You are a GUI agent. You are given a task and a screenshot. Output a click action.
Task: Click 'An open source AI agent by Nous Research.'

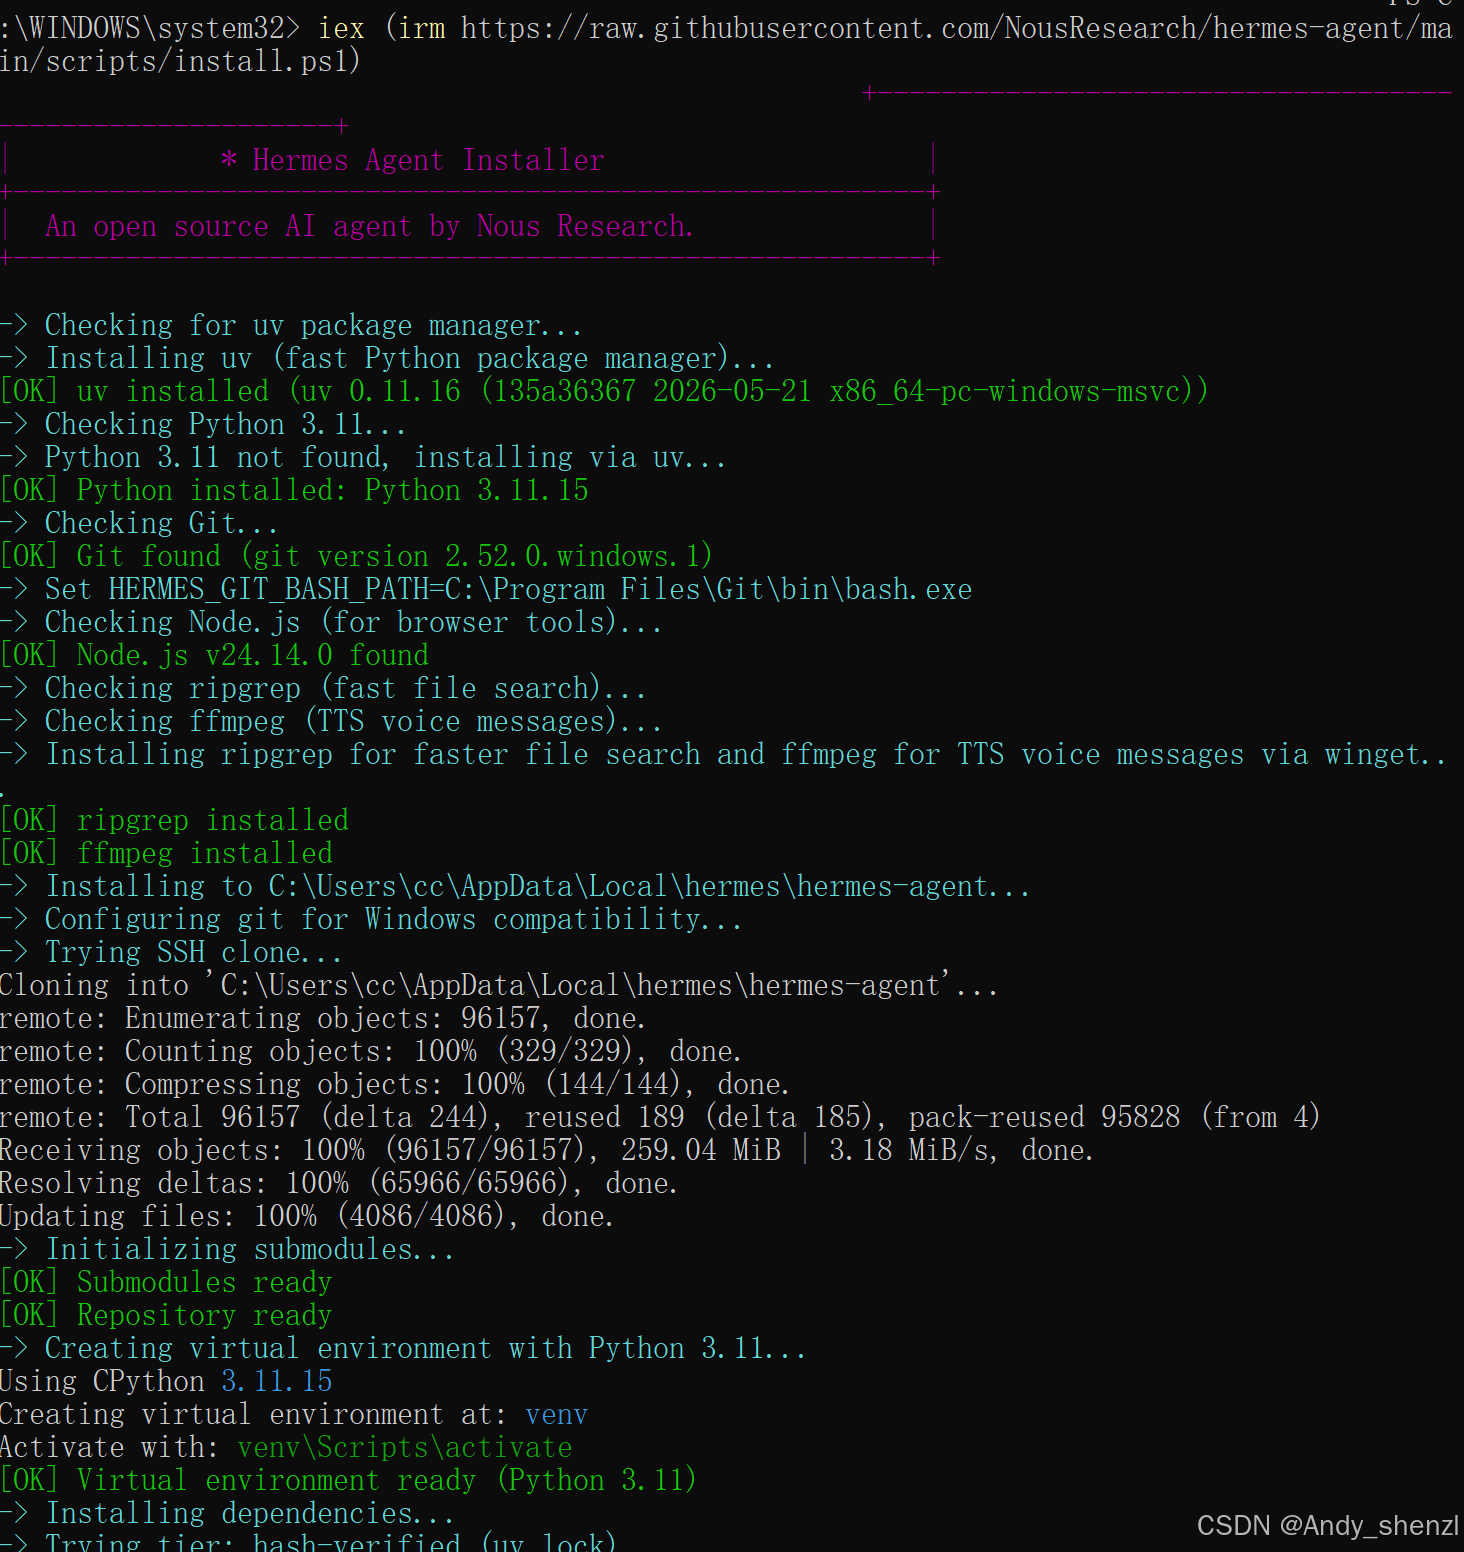pos(369,226)
